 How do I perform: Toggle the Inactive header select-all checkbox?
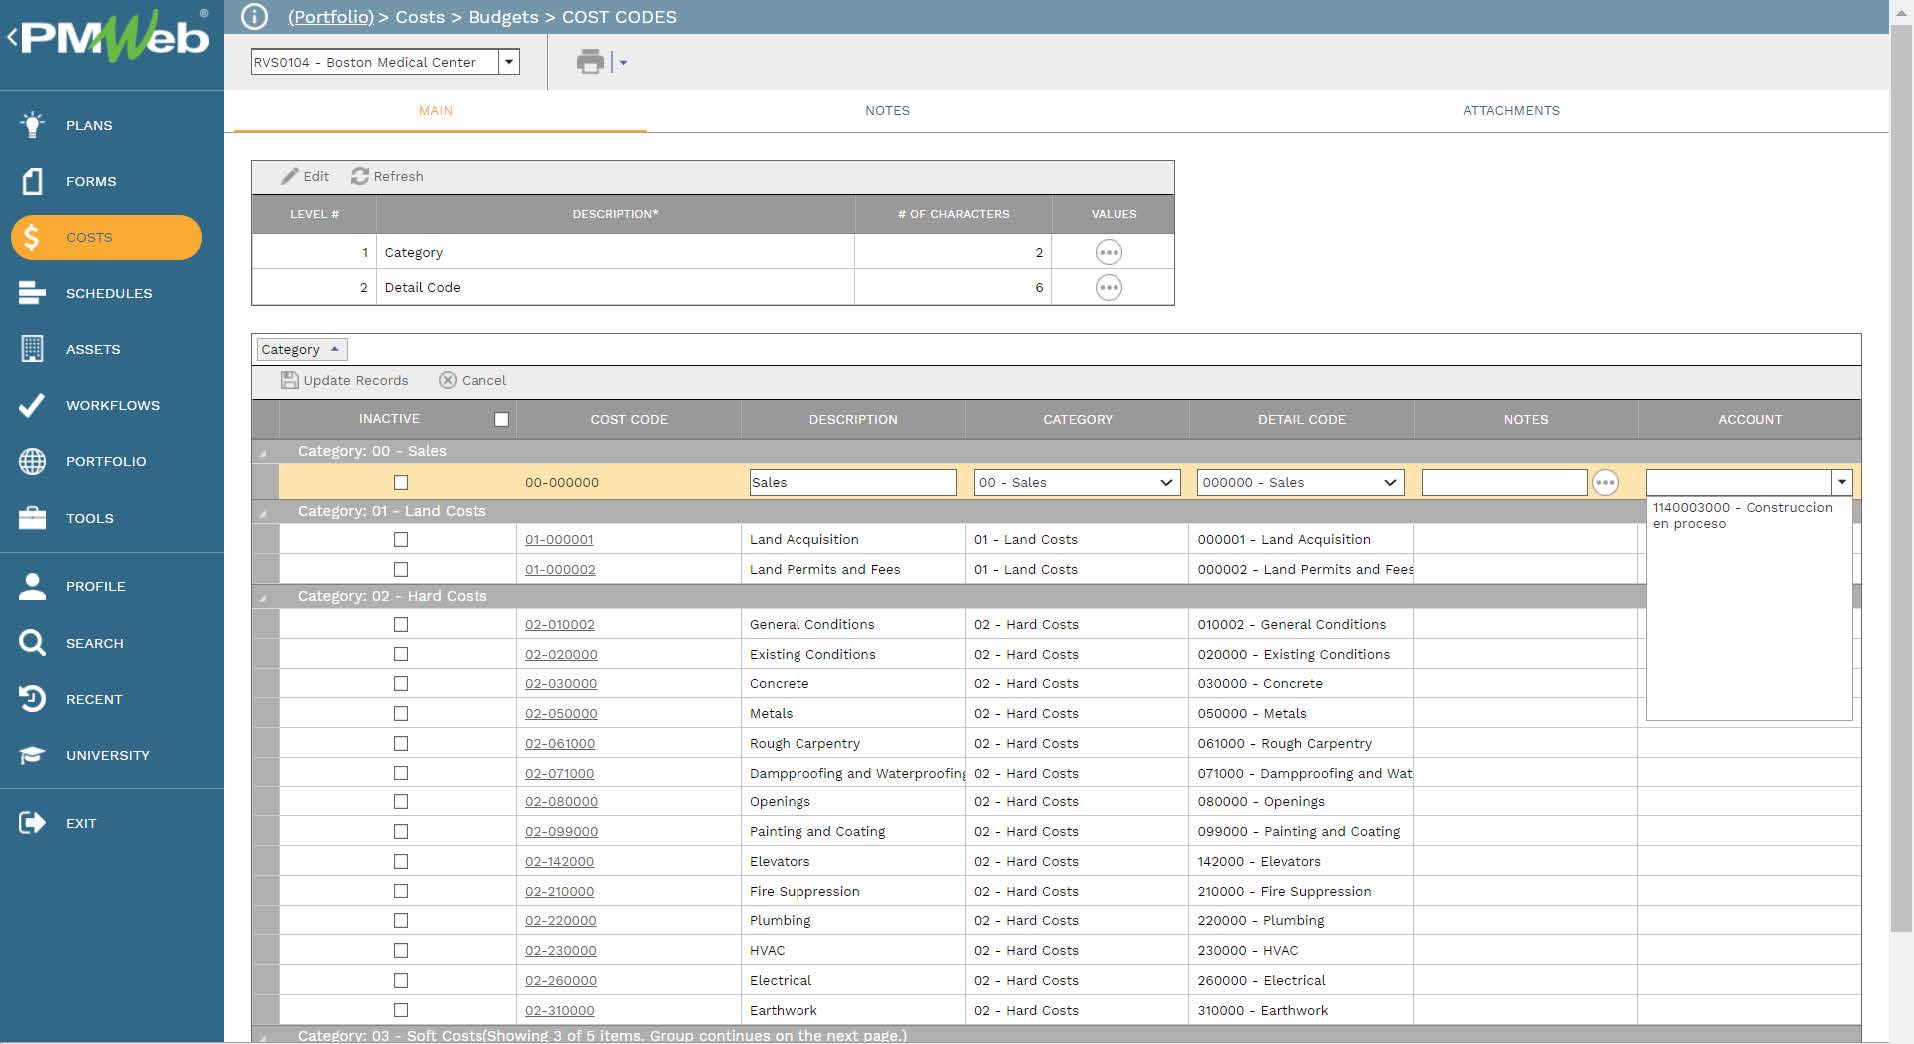pyautogui.click(x=501, y=420)
